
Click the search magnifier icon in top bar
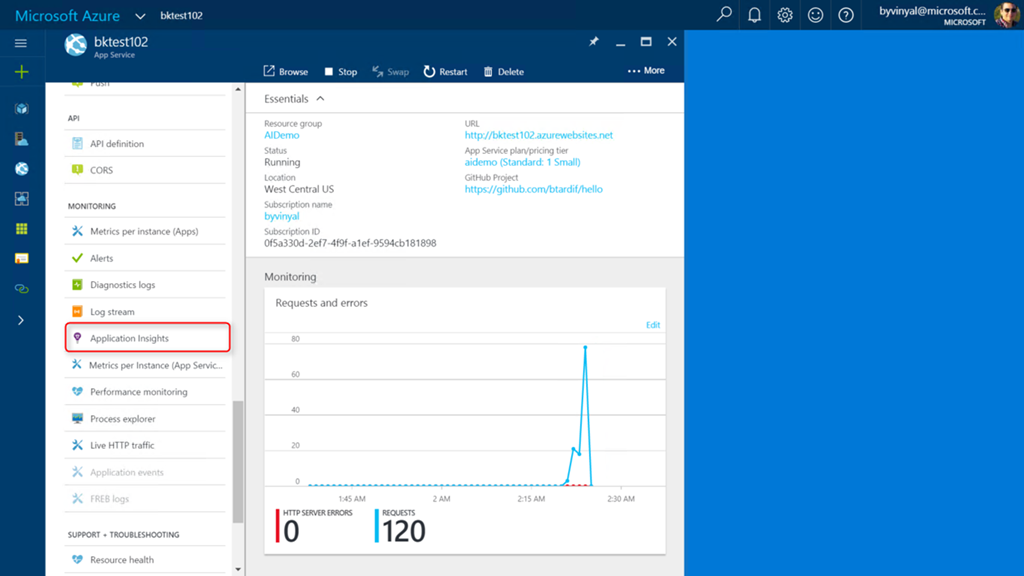tap(724, 14)
